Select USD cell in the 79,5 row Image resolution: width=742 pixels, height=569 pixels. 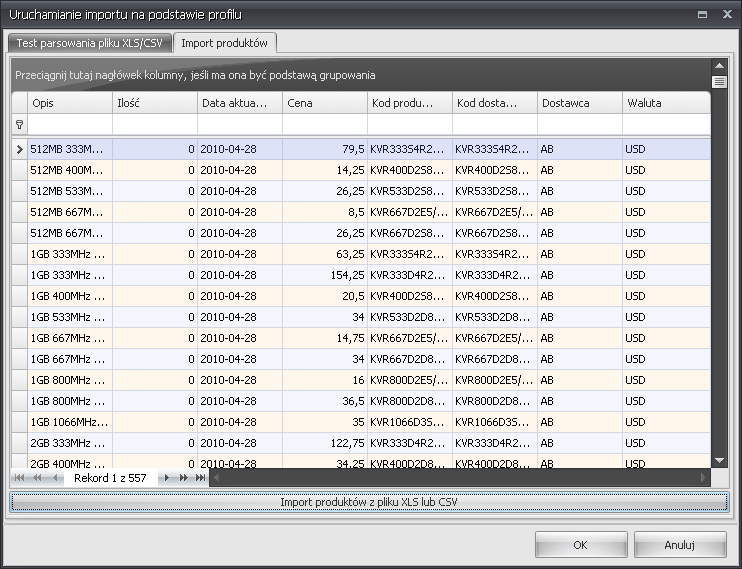[x=666, y=149]
